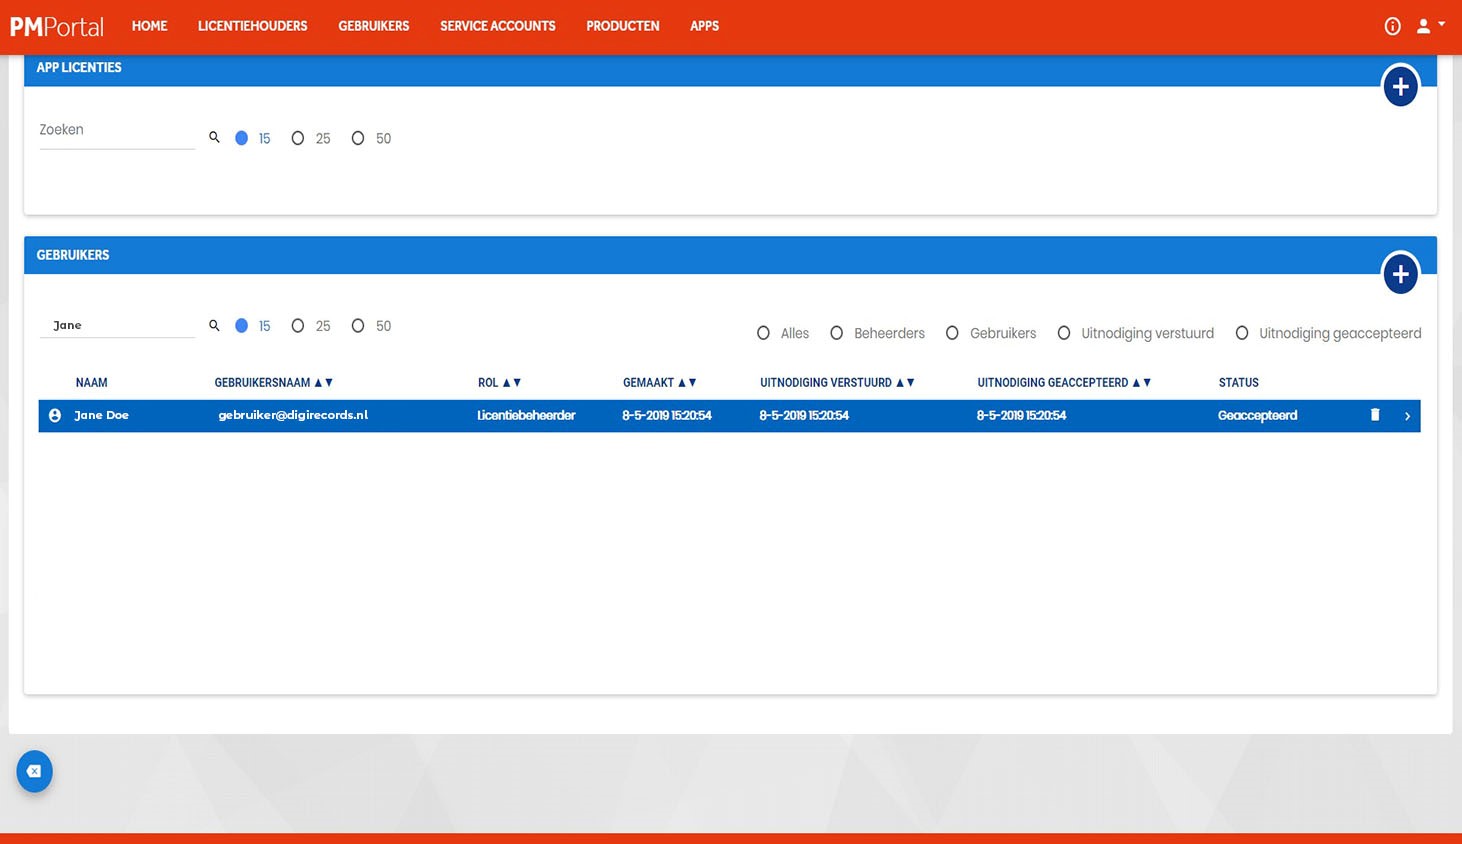
Task: Go to Service Accounts menu
Action: coord(498,26)
